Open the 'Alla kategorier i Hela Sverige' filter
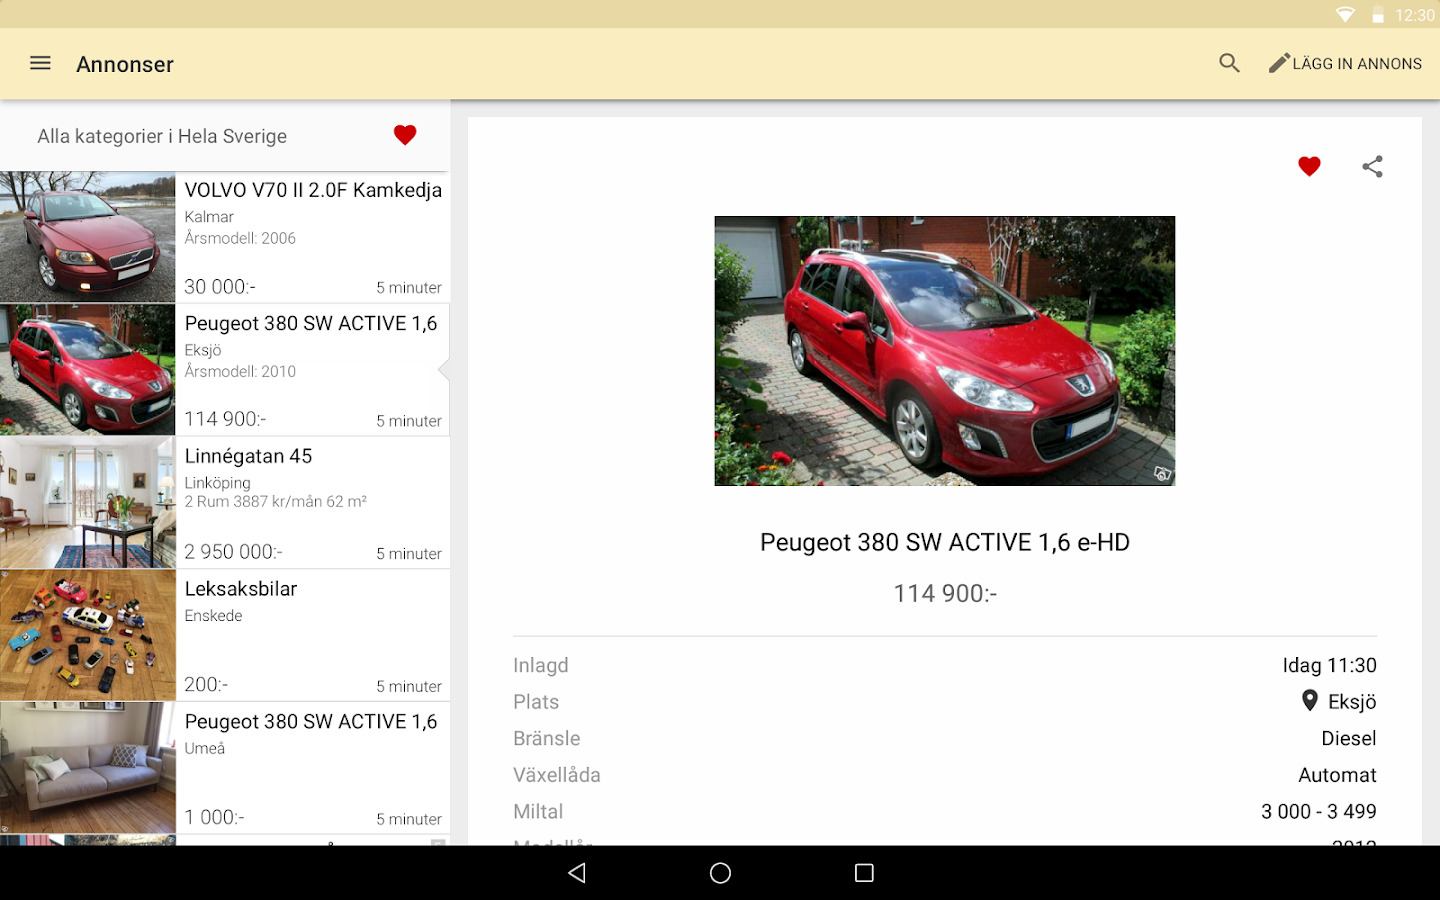 (x=162, y=136)
